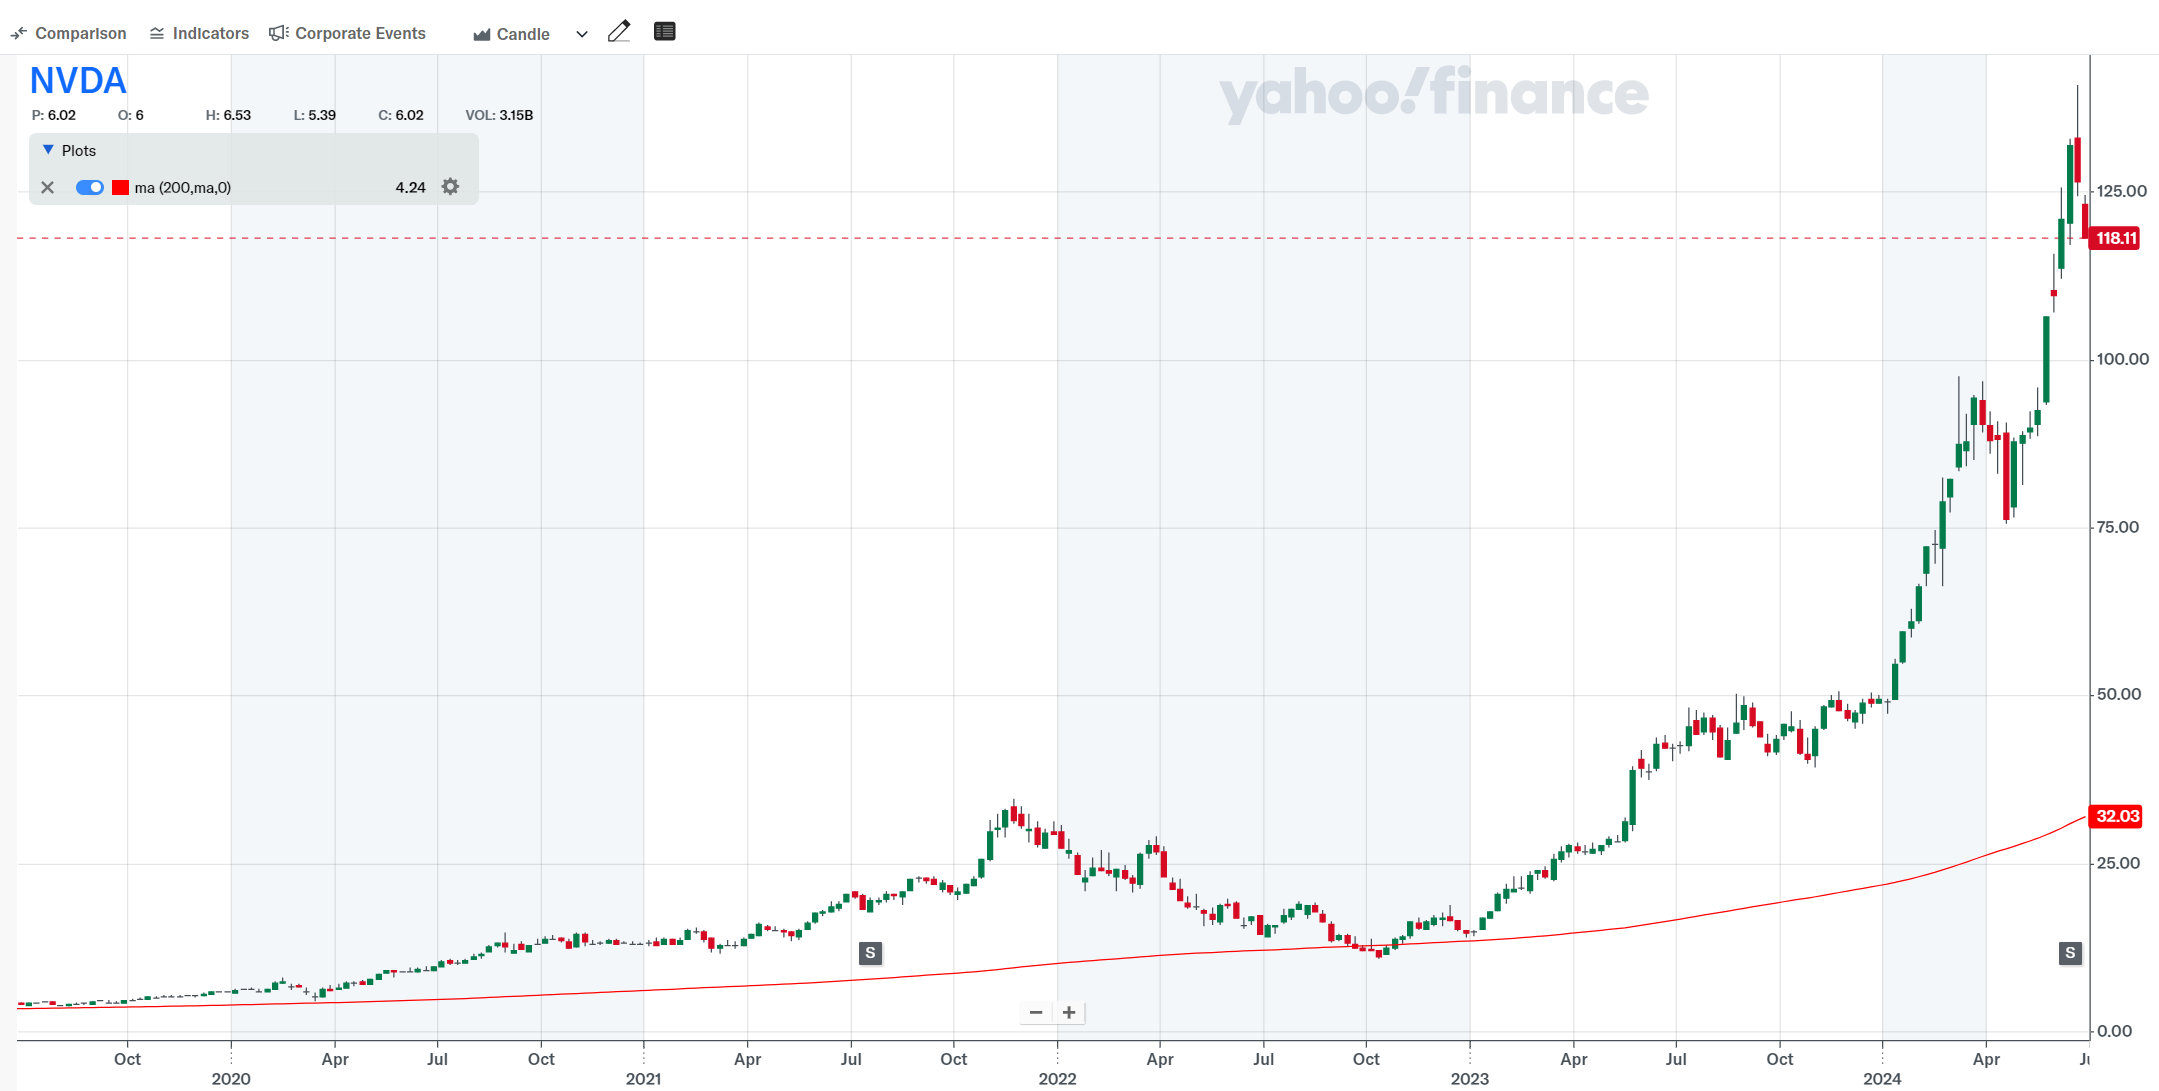2159x1091 pixels.
Task: Click the red moving average color swatch
Action: [121, 187]
